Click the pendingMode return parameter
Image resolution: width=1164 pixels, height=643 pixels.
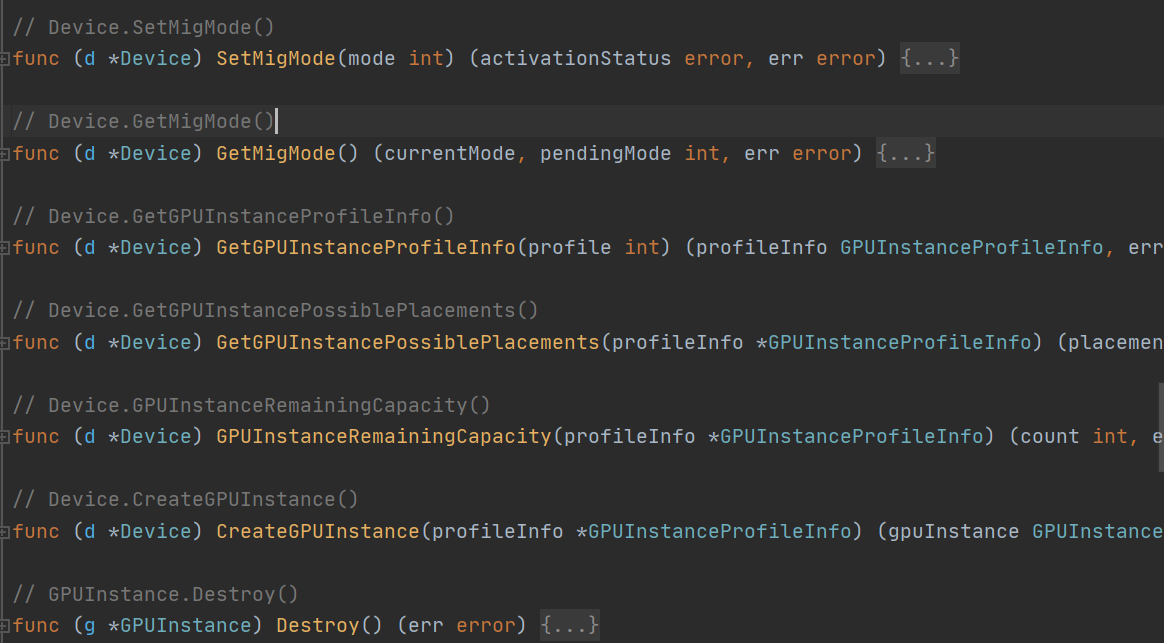(x=605, y=154)
